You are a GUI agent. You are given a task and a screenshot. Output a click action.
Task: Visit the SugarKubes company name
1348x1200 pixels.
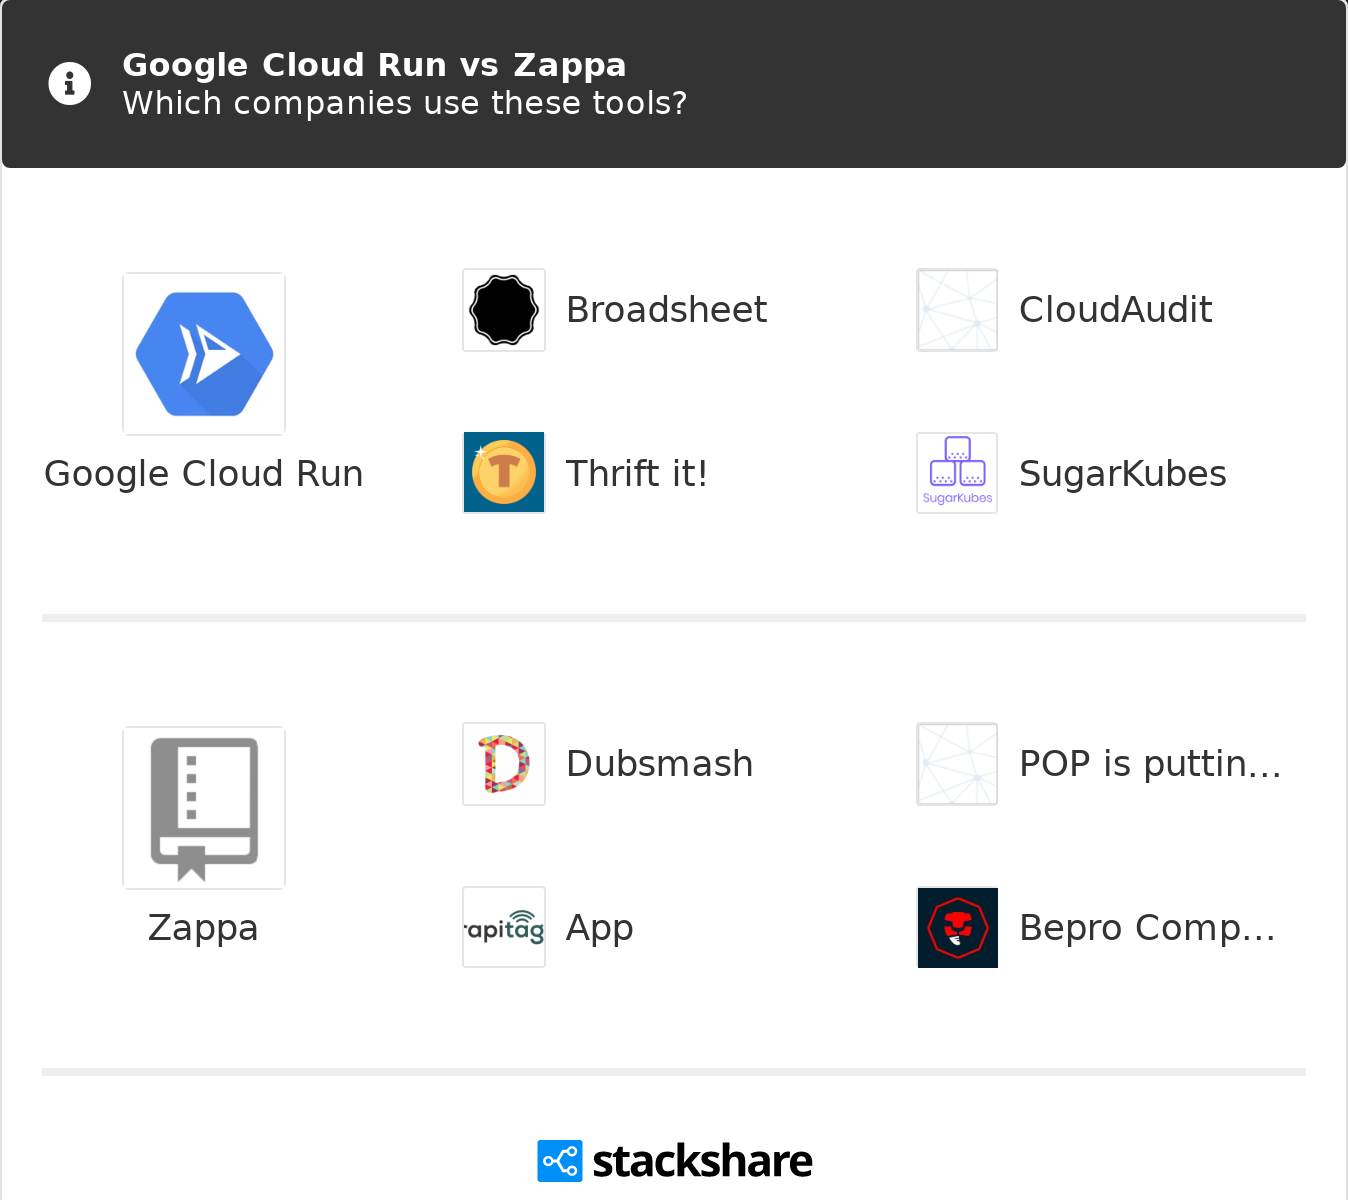(1122, 474)
